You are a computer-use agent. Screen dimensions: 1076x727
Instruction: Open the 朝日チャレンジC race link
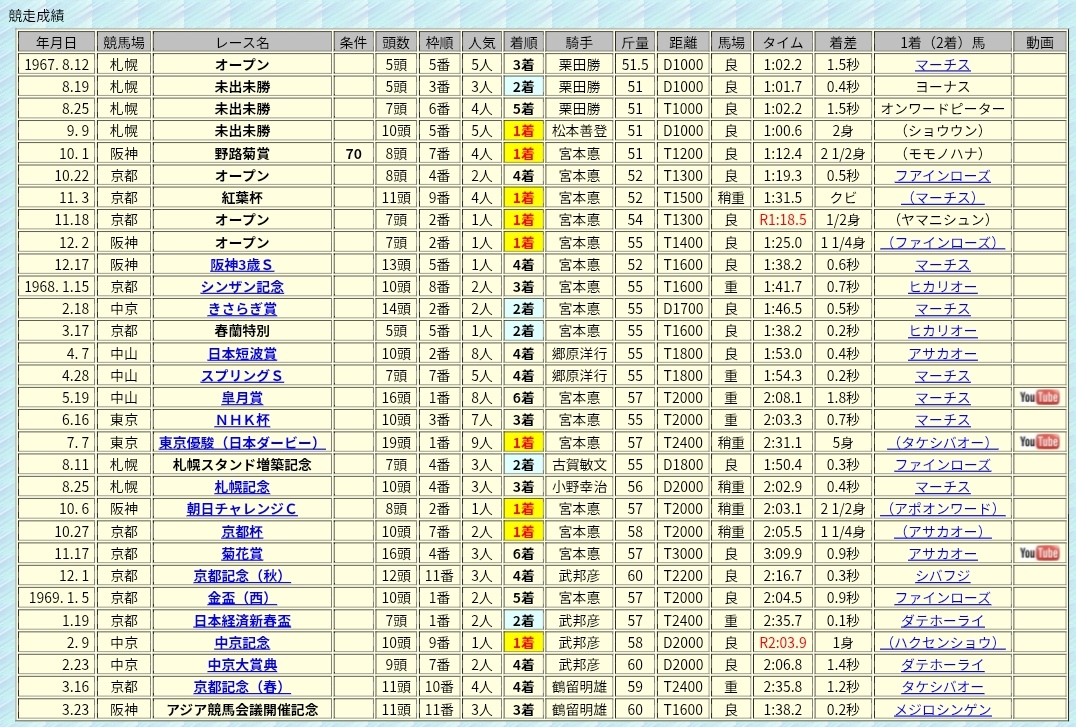tap(242, 509)
